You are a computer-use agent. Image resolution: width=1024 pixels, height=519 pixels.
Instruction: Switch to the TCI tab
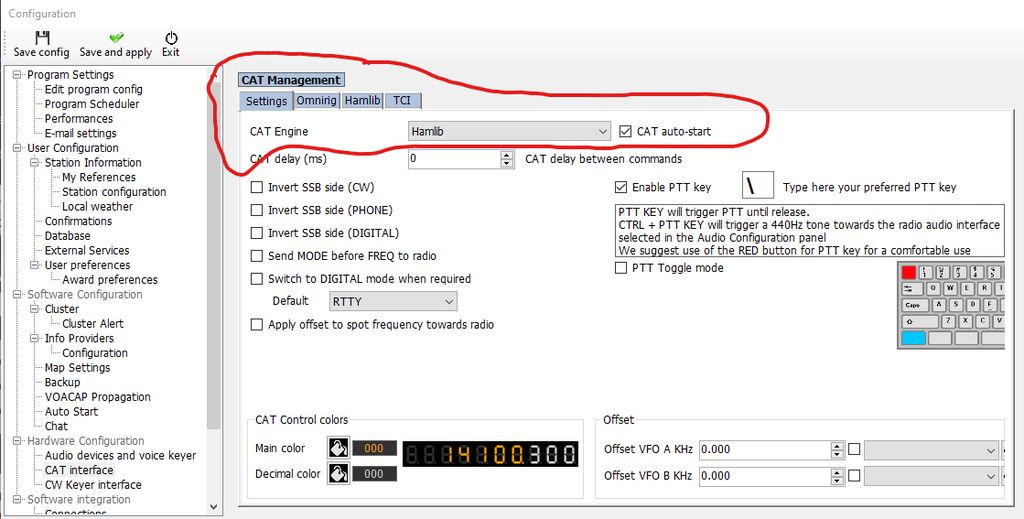coord(402,100)
